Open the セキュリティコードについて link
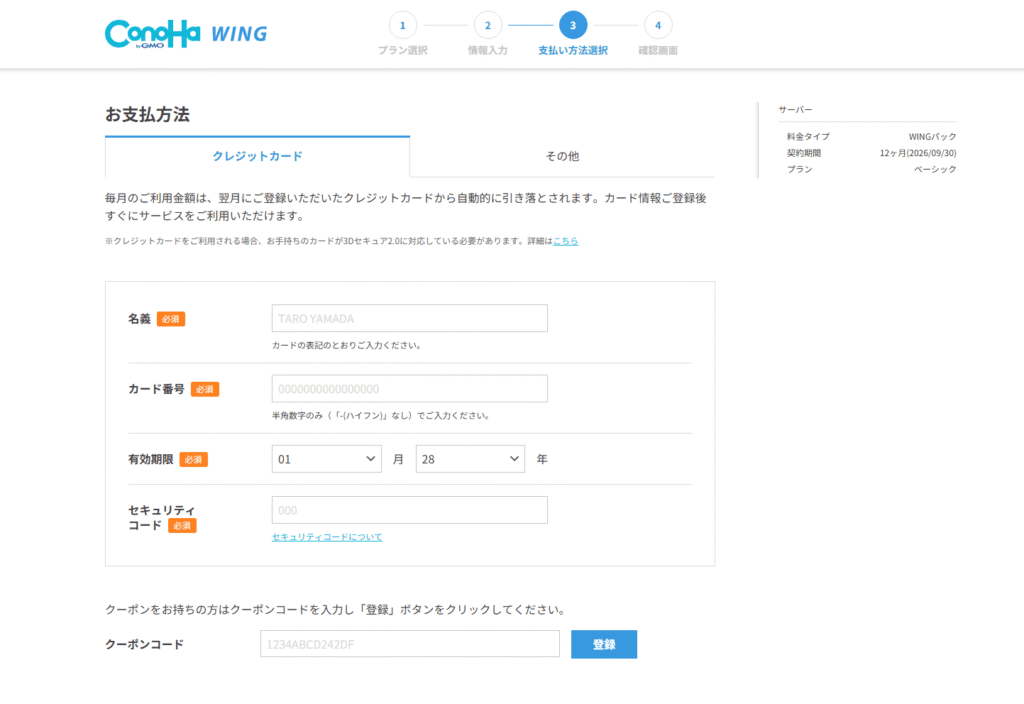 (327, 537)
